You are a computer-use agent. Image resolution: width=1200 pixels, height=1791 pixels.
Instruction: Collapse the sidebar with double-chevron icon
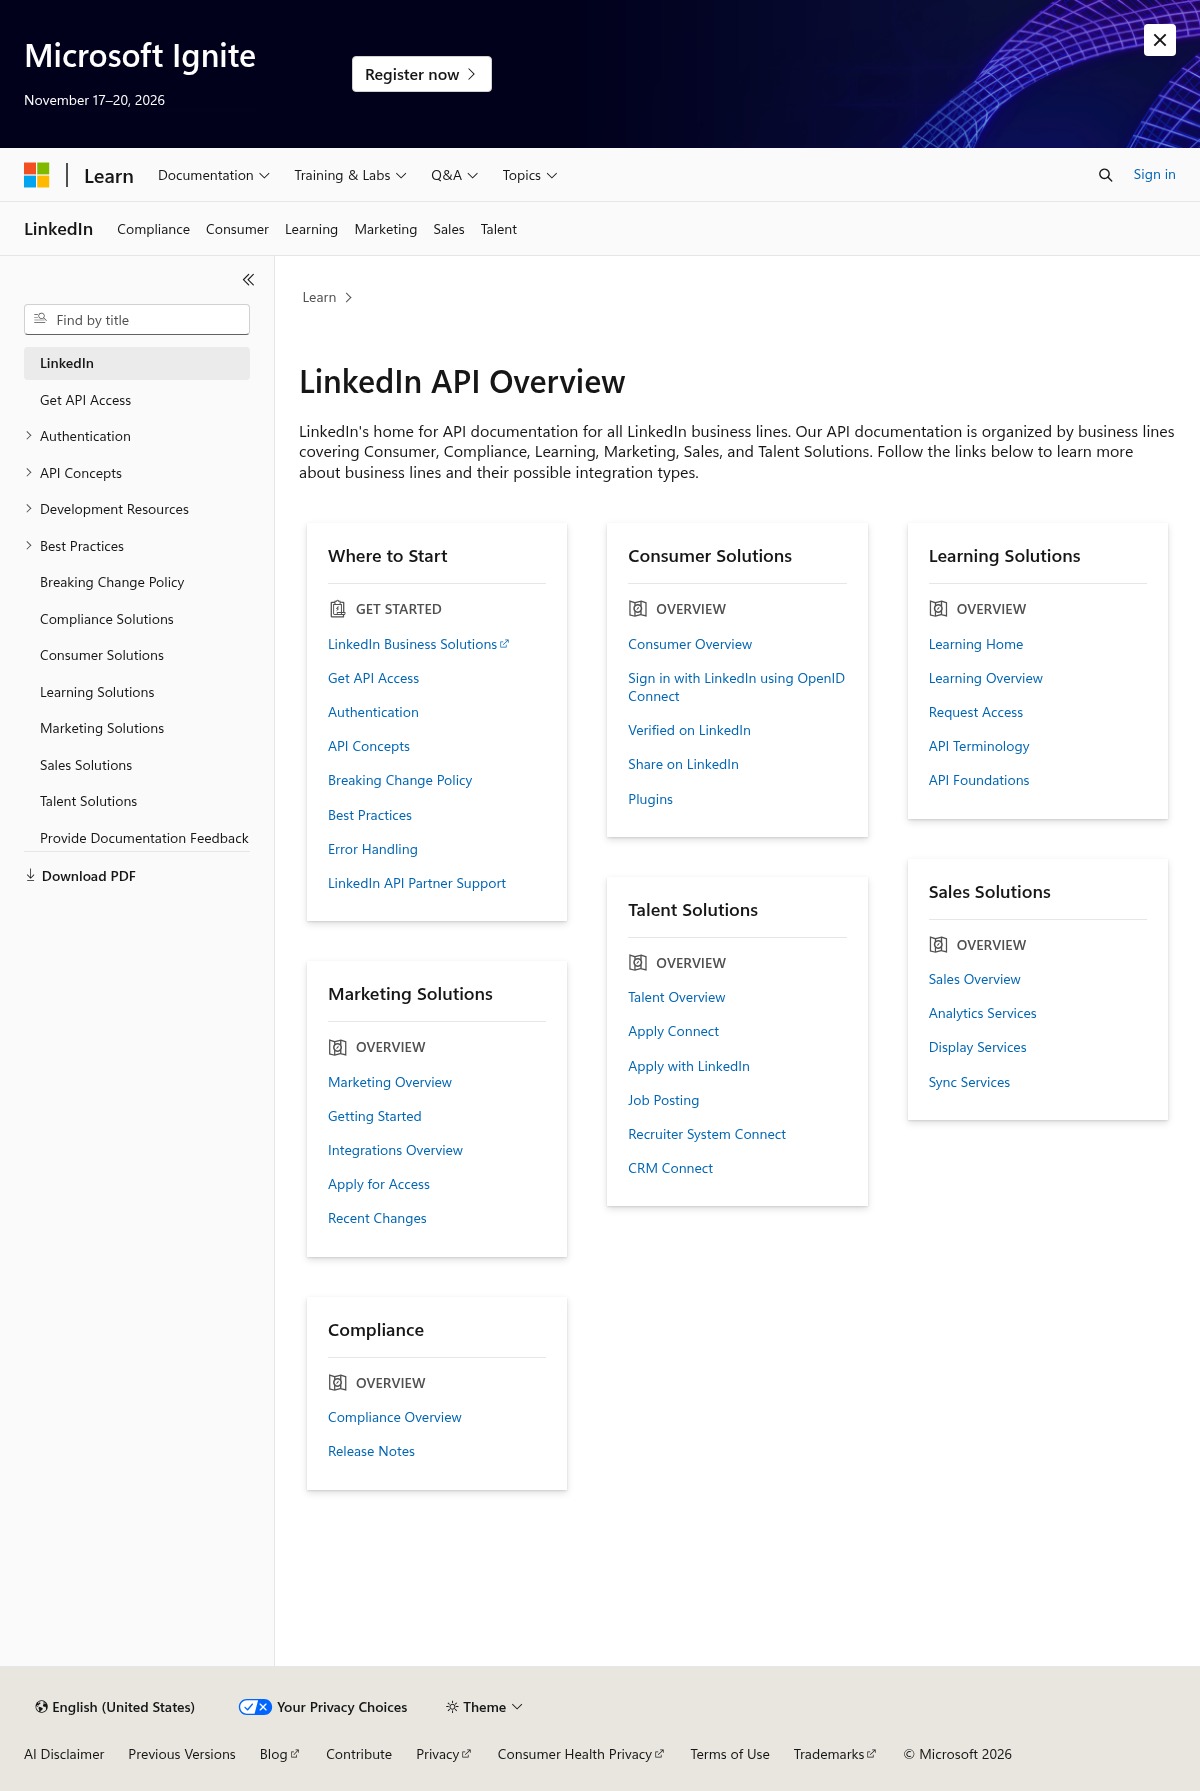(x=248, y=280)
